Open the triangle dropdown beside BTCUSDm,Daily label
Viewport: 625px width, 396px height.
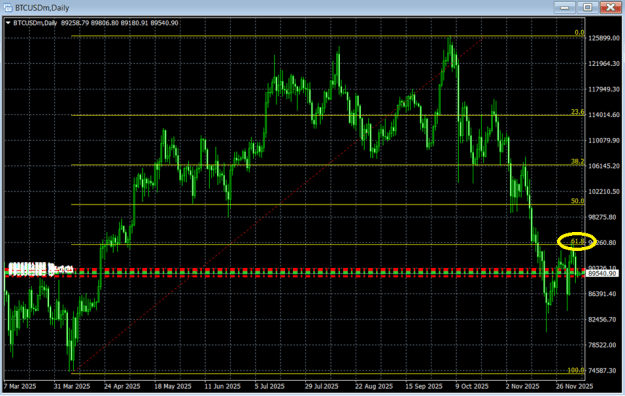(8, 23)
